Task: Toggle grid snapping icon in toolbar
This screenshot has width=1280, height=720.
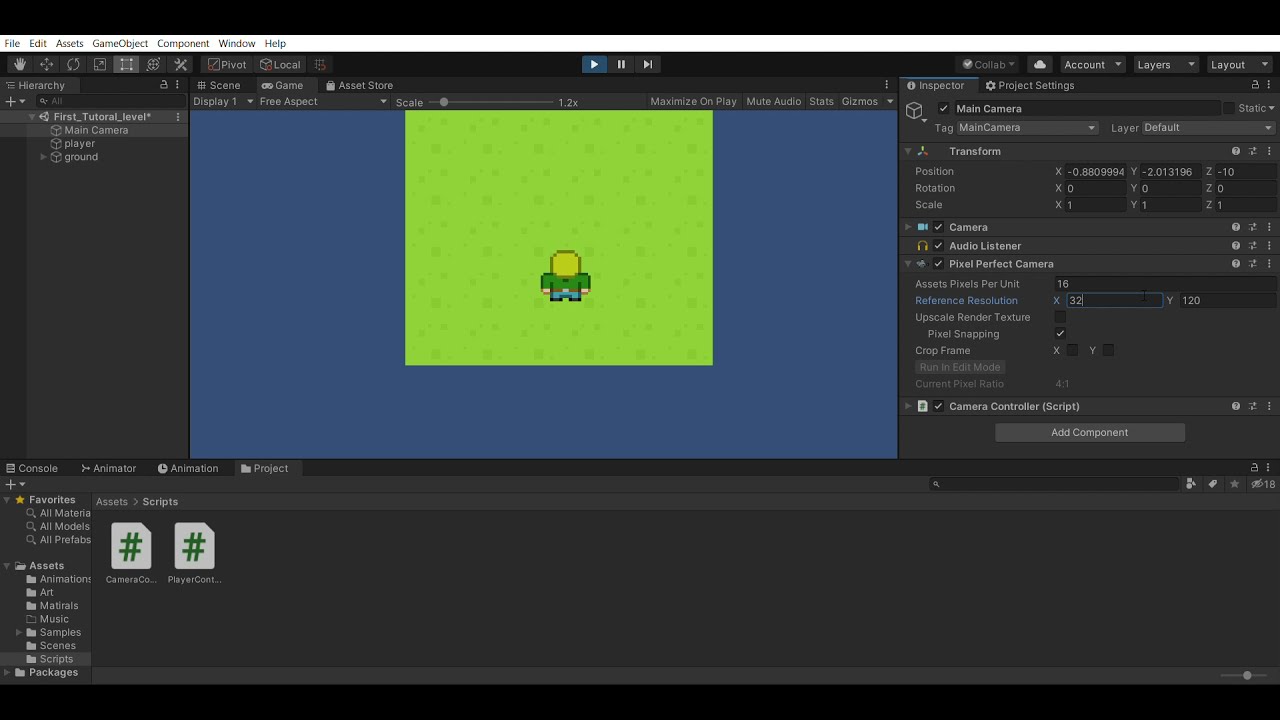Action: click(320, 64)
